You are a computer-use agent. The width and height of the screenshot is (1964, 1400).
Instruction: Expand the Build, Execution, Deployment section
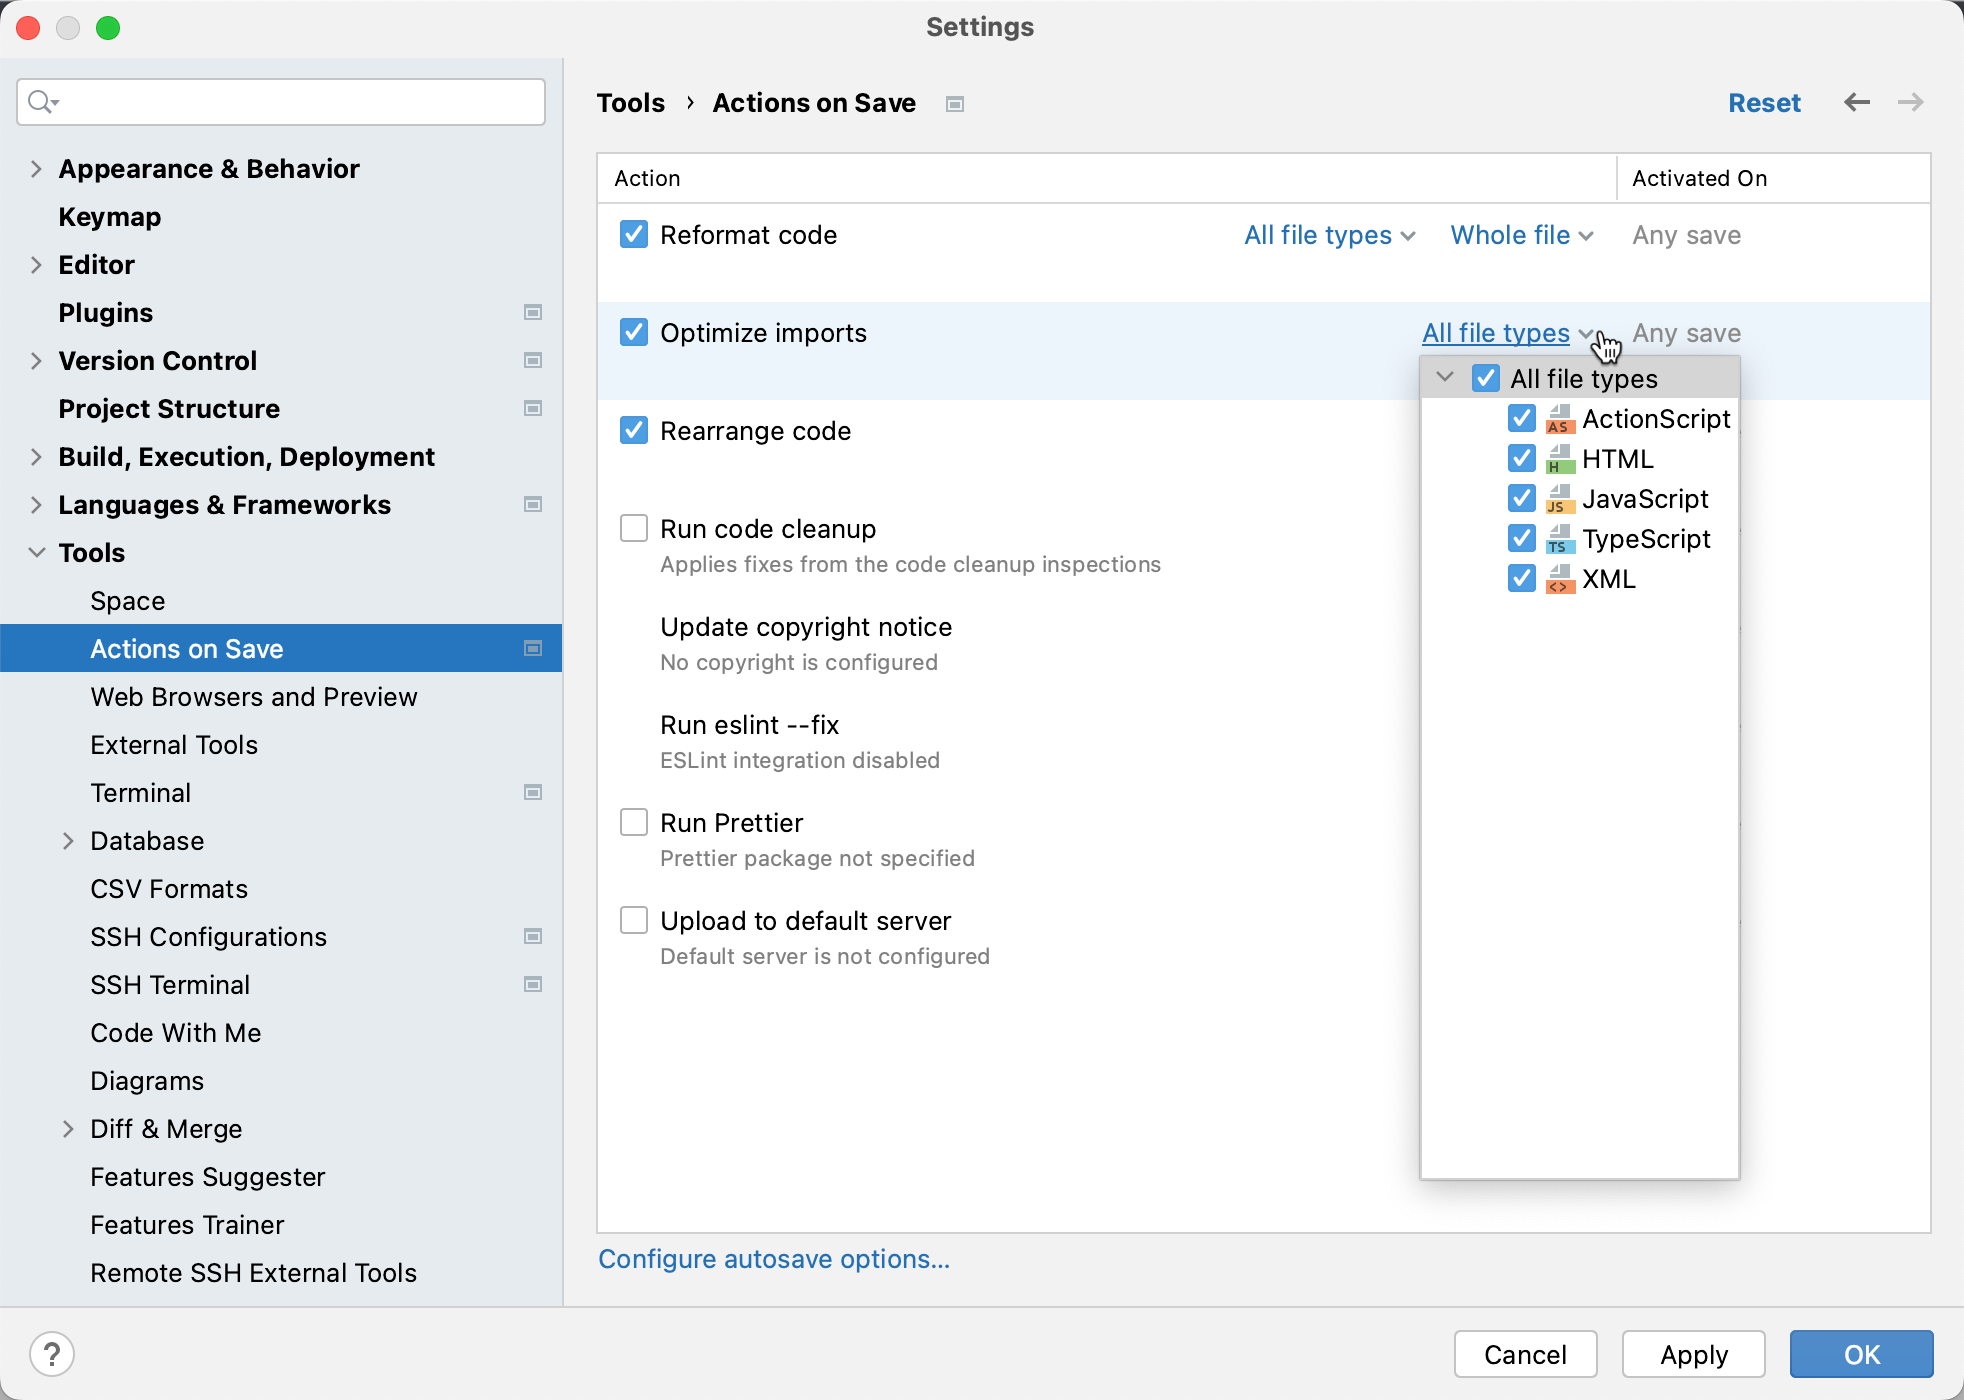(x=33, y=455)
